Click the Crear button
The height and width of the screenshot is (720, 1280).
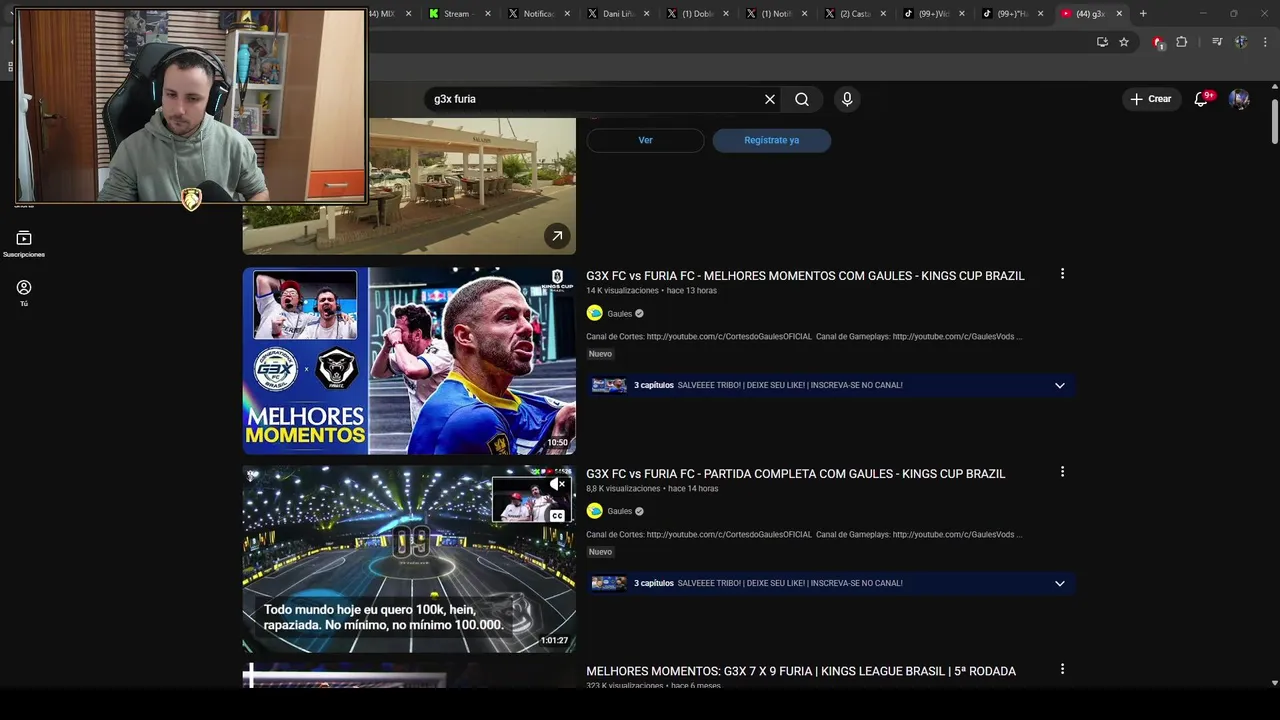1150,99
